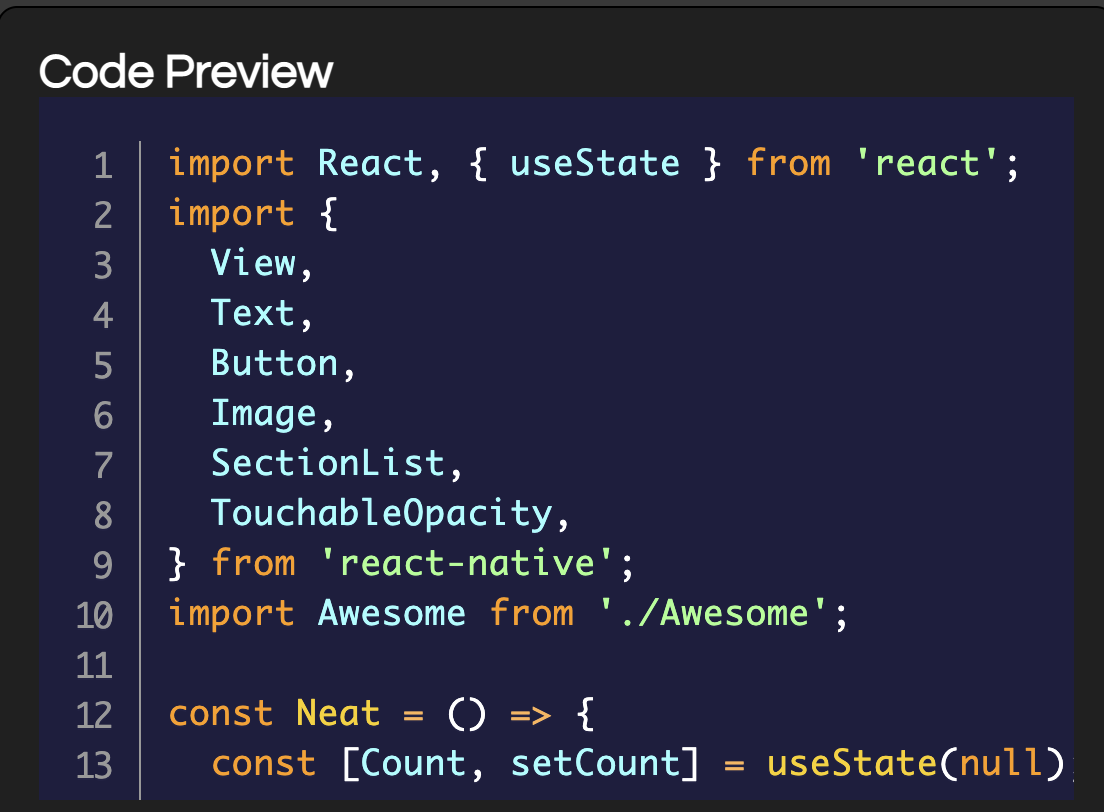Click 'from' keyword on line 9
Screen dimensions: 1104x812
253,563
